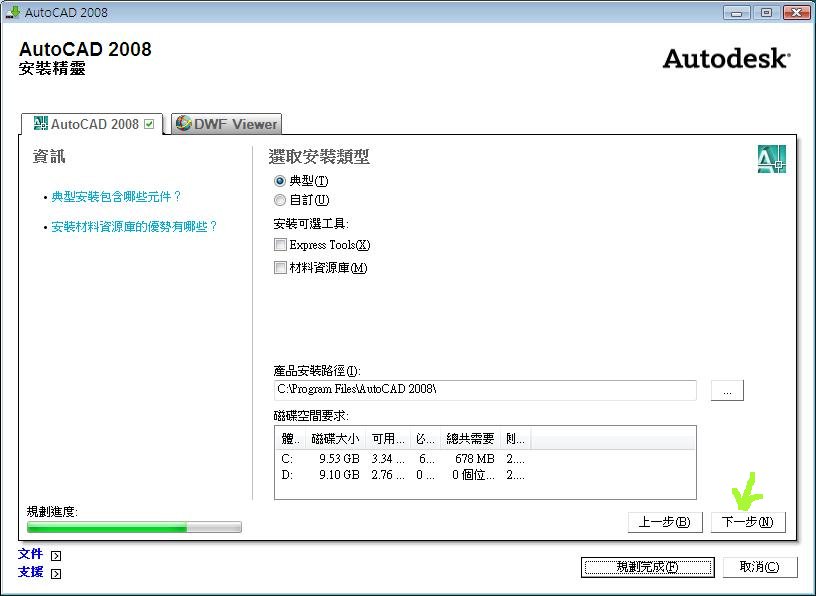816x596 pixels.
Task: Click the 磁碟大小 column header
Action: (336, 439)
